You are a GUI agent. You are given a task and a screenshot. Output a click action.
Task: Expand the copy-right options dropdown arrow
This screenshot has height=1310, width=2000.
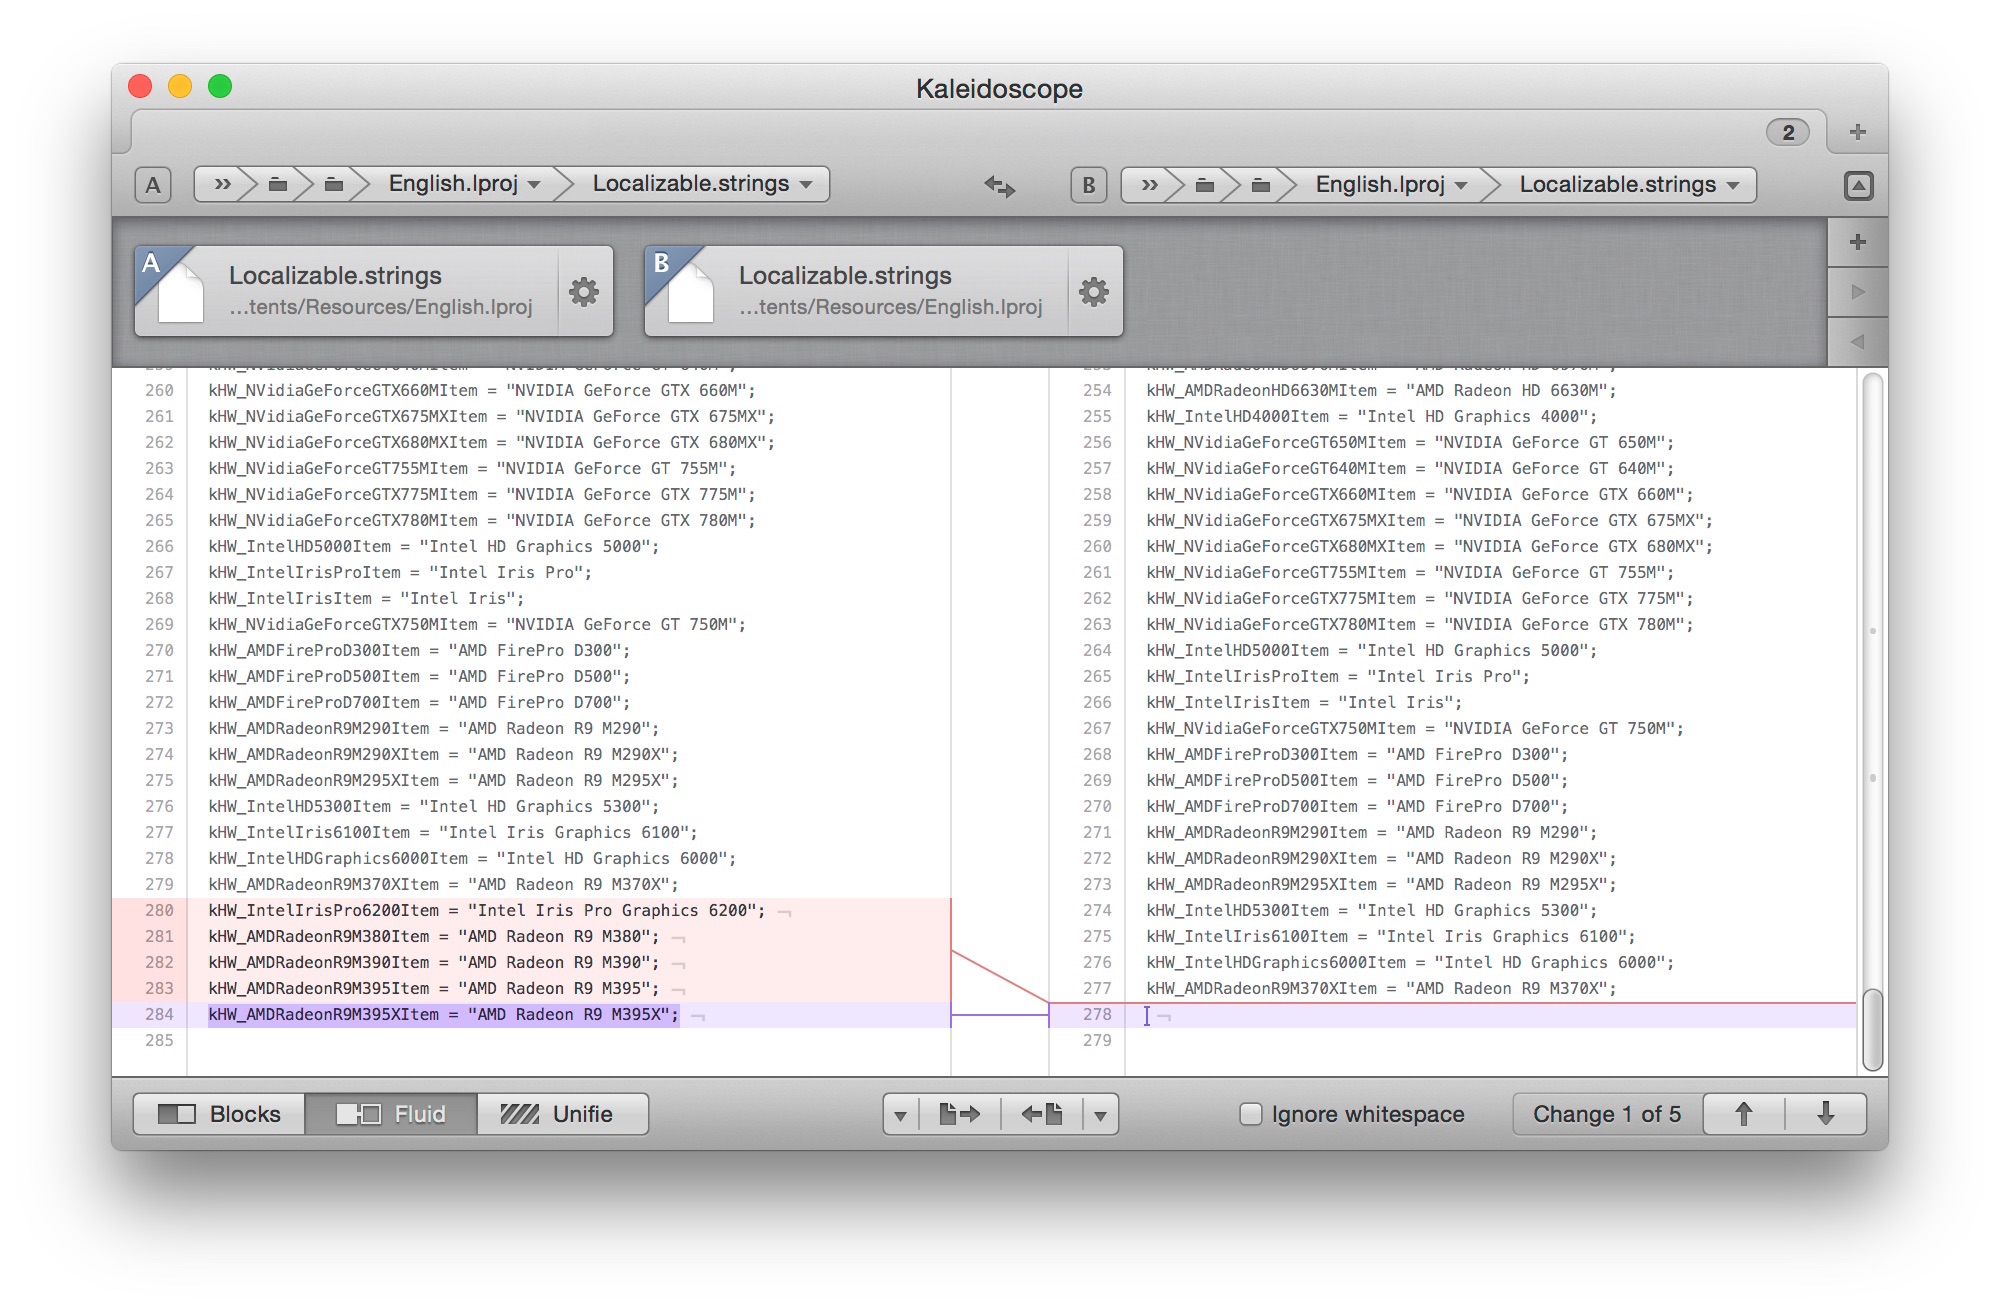point(900,1115)
